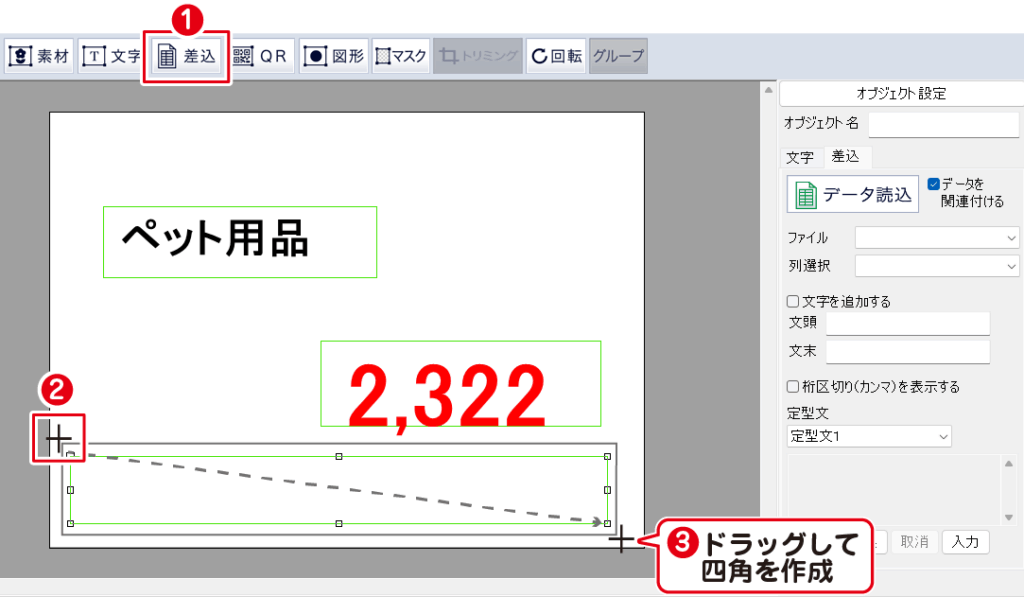Select the 文字 text tool
This screenshot has width=1024, height=597.
[112, 57]
